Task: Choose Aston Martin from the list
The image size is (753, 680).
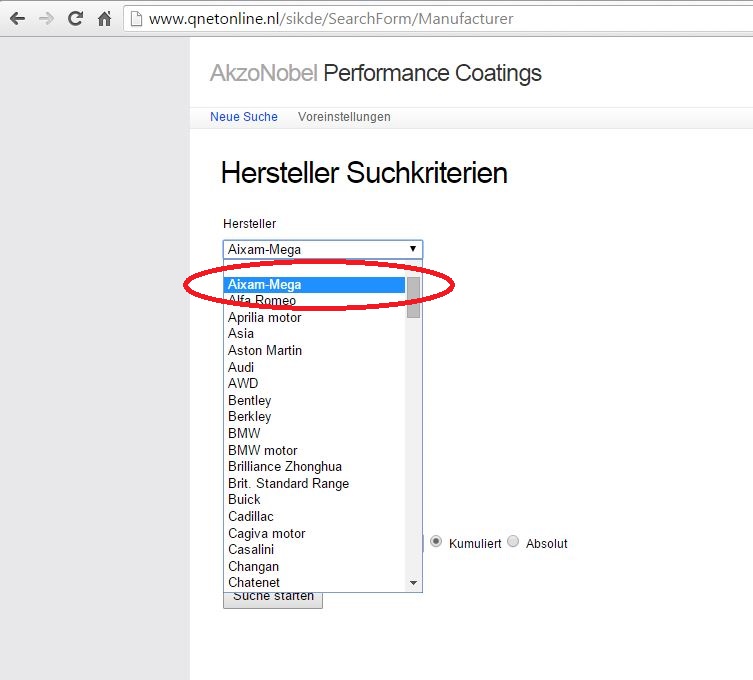Action: tap(315, 350)
